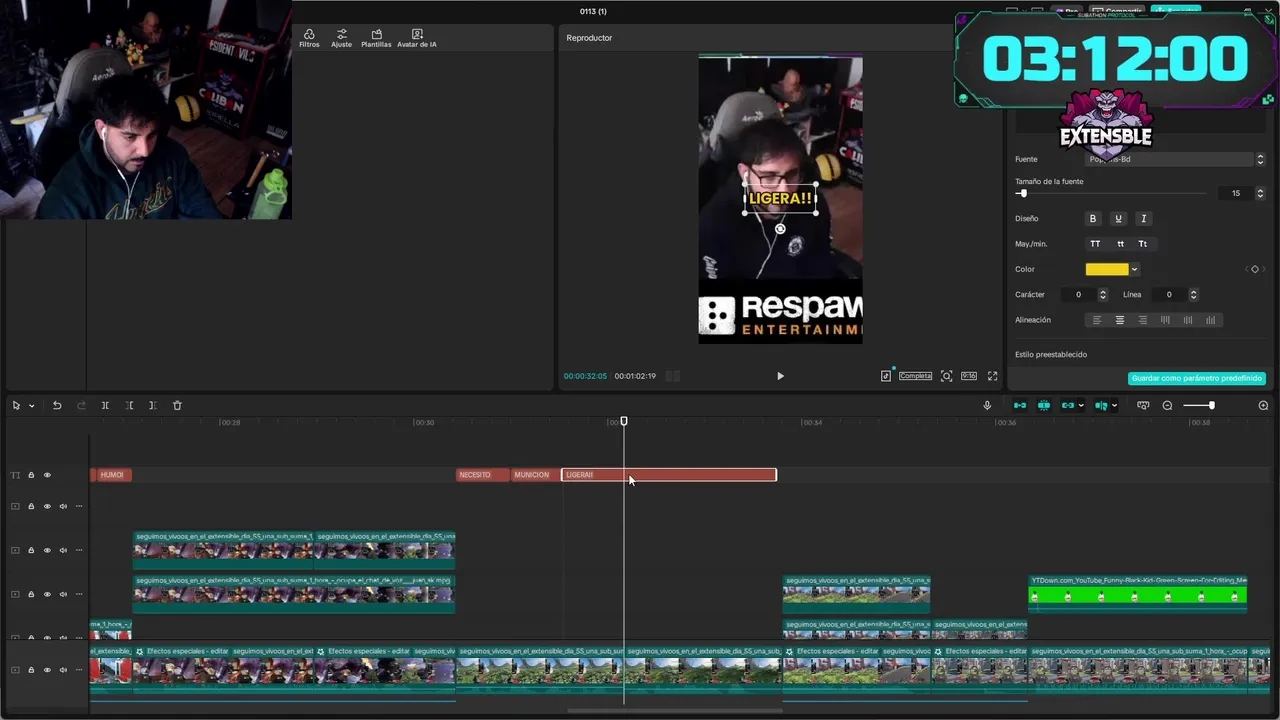Hide the main bottom track with eye icon
Screen dimensions: 1280x720
coord(47,670)
